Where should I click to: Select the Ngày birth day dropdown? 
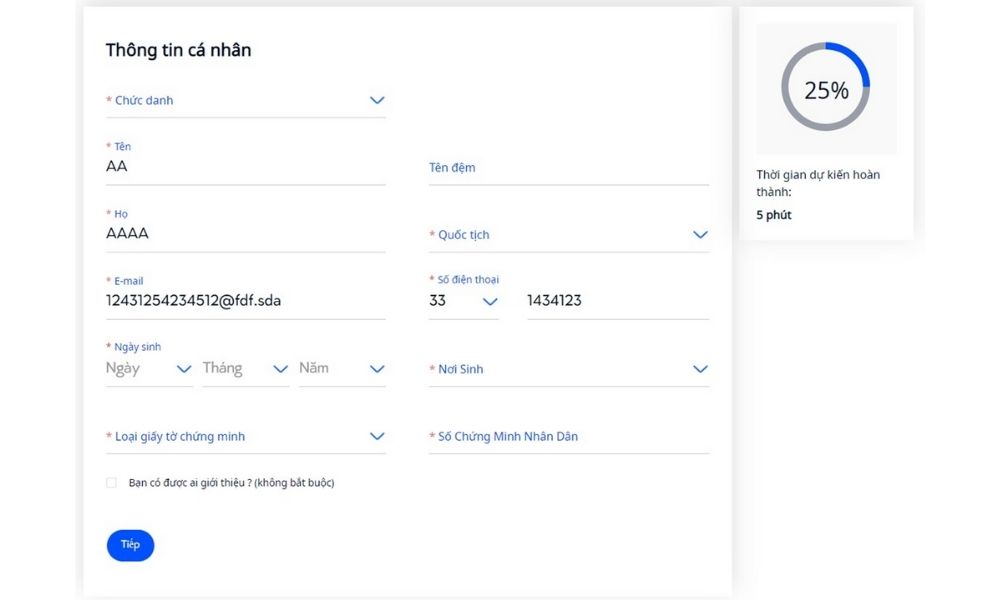[x=149, y=369]
